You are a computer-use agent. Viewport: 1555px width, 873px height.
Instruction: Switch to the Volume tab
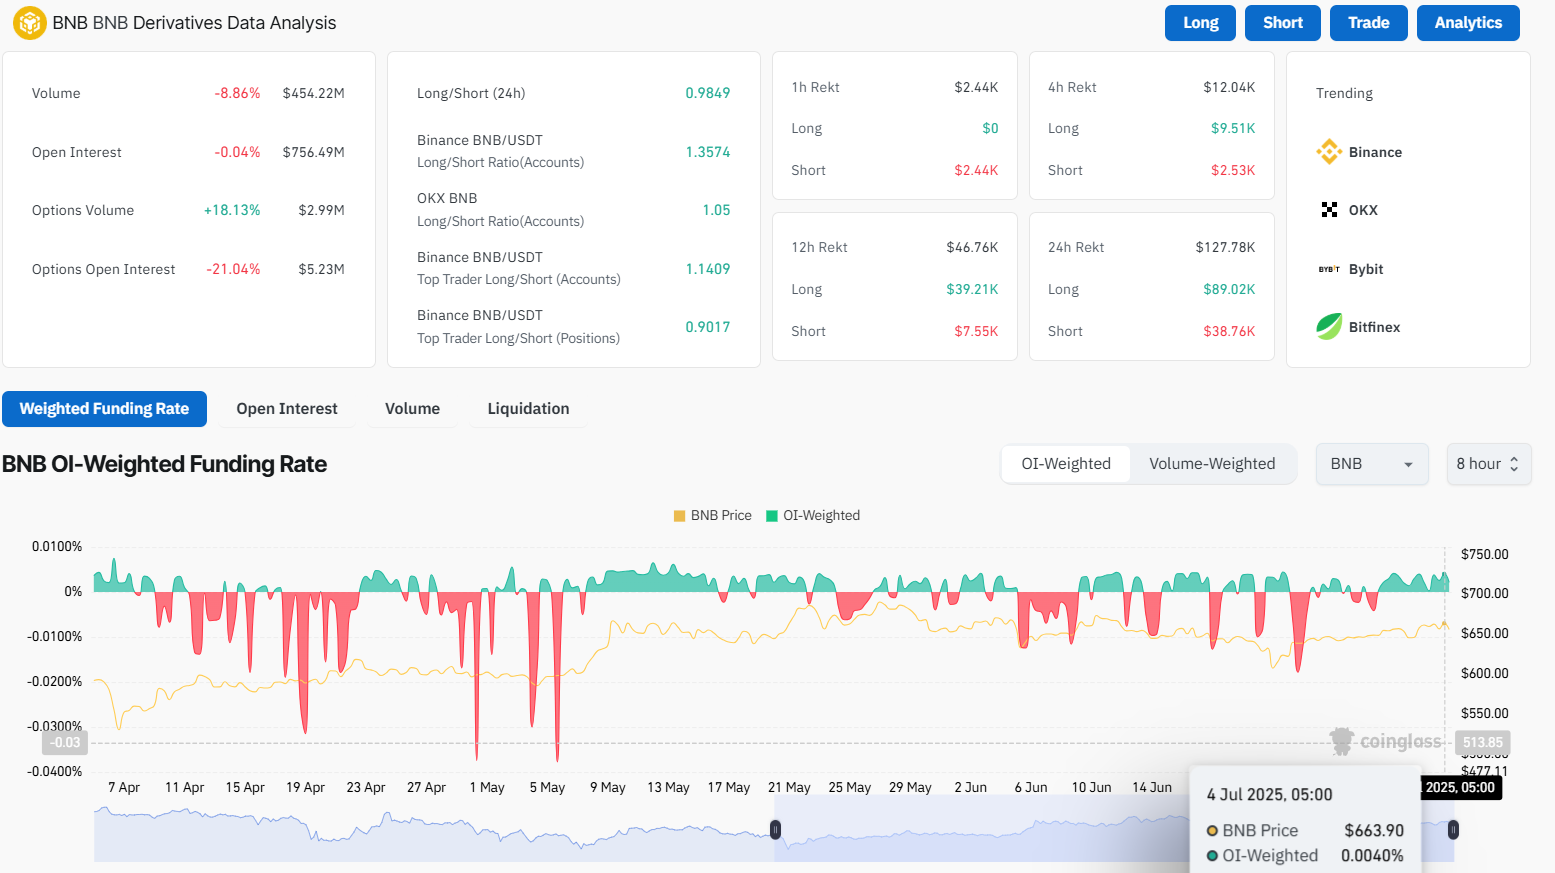(412, 409)
